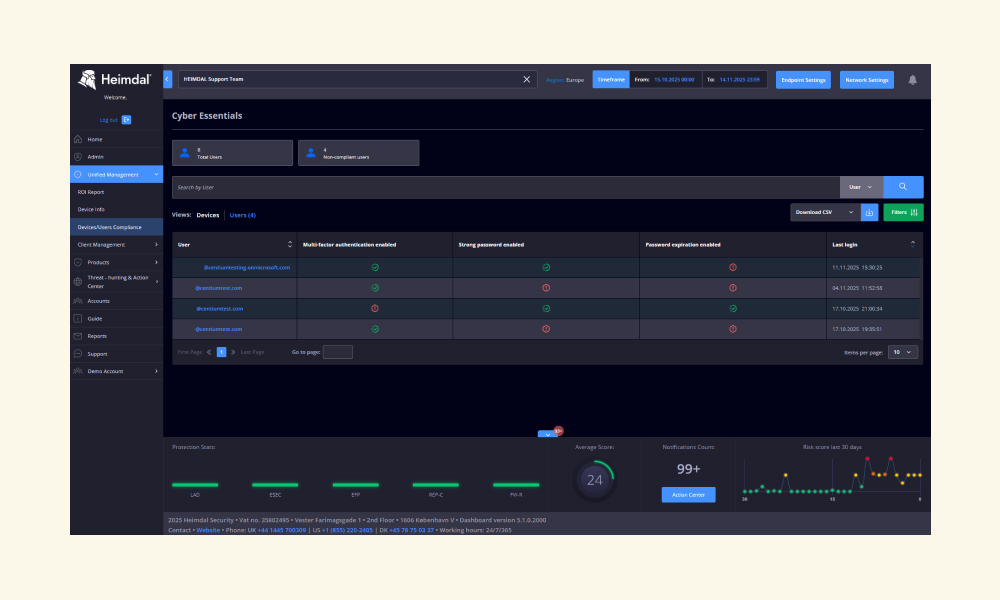
Task: Open the Items per page dropdown
Action: pyautogui.click(x=902, y=352)
